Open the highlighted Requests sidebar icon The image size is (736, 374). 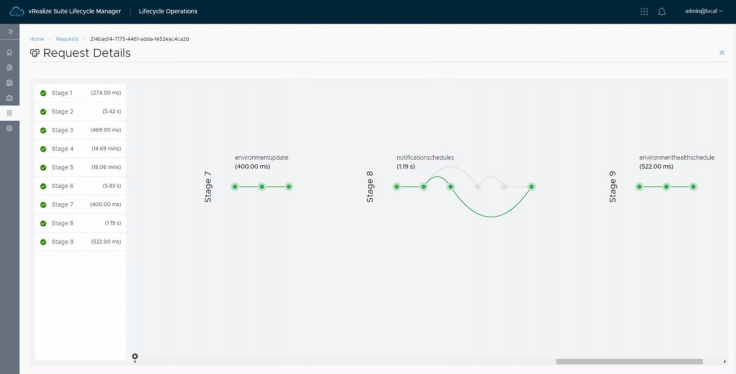9,113
